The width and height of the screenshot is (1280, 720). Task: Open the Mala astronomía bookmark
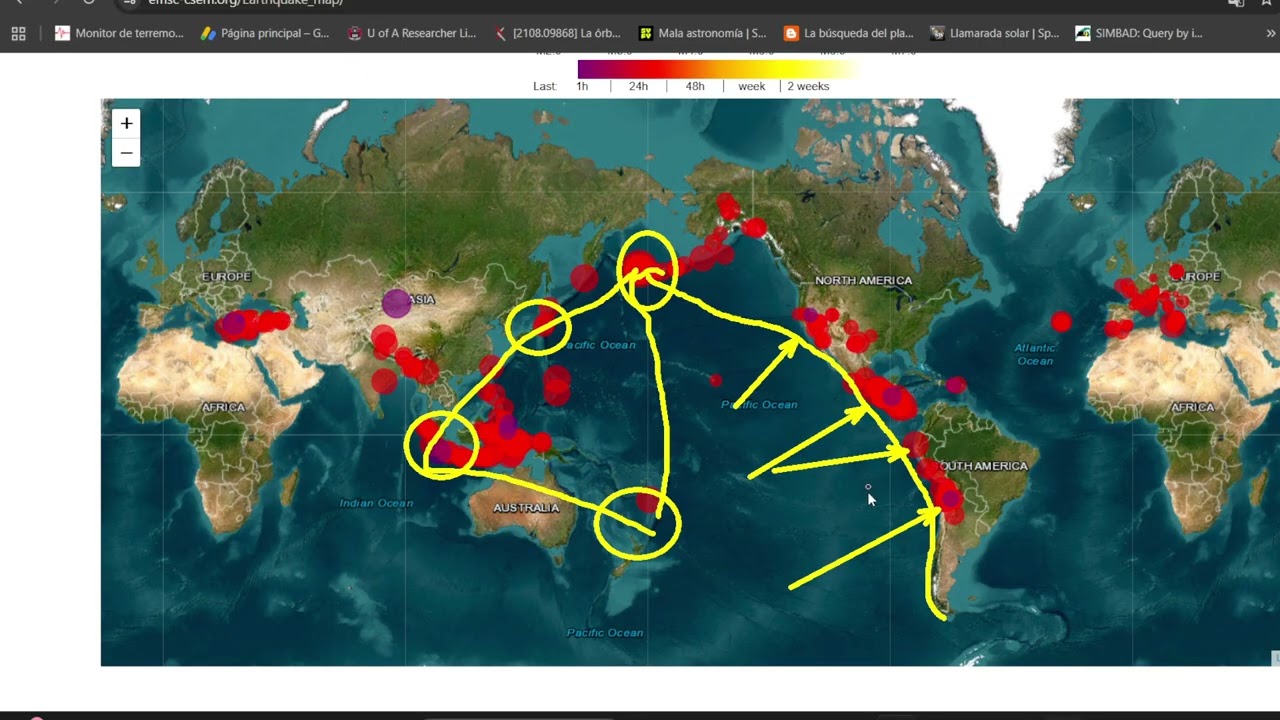tap(703, 33)
